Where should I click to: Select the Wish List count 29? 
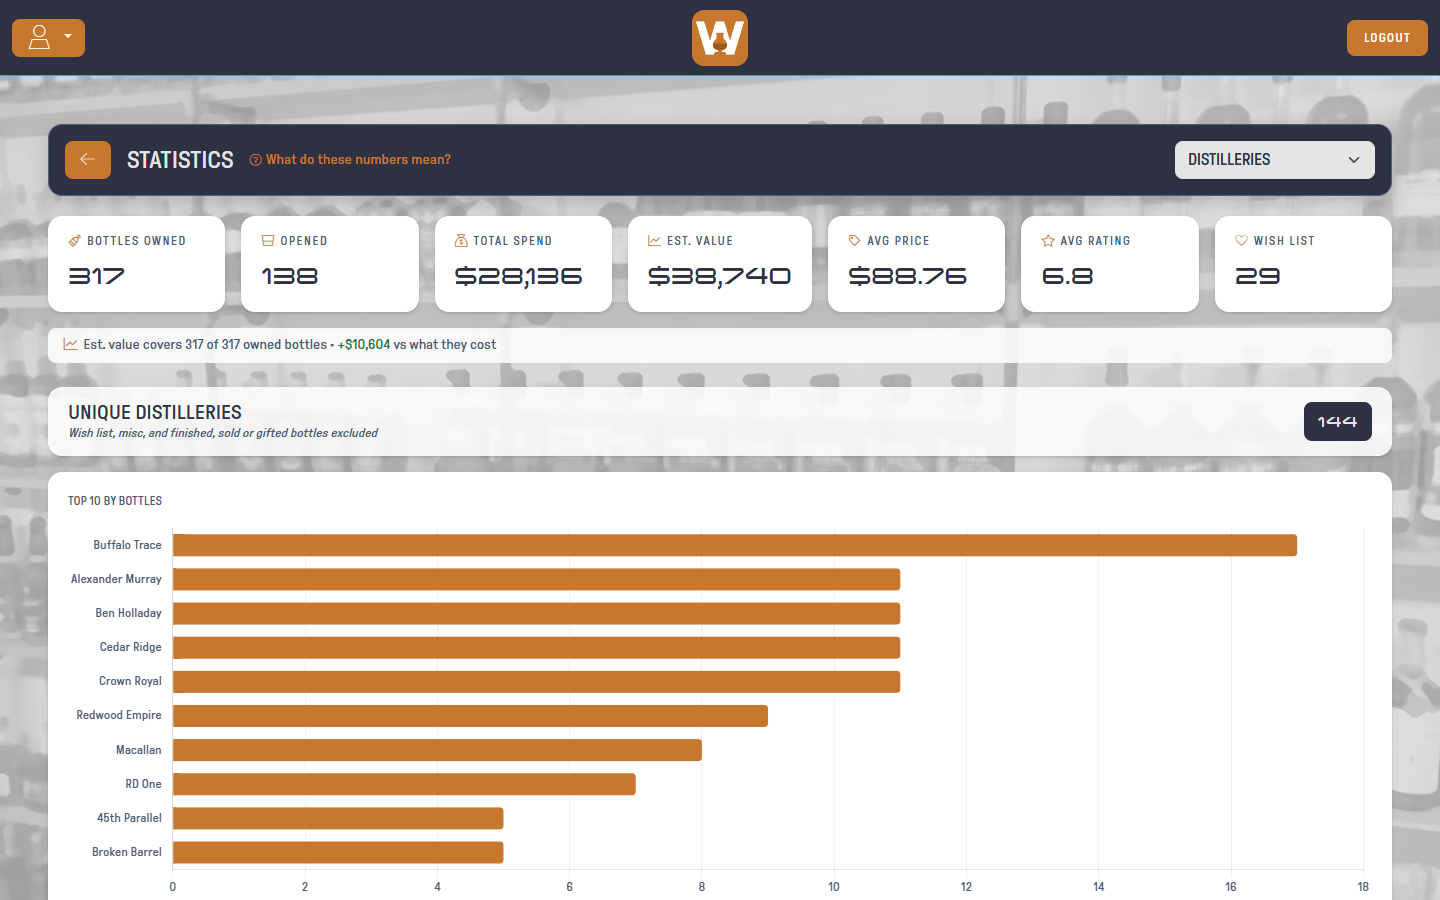[1258, 276]
